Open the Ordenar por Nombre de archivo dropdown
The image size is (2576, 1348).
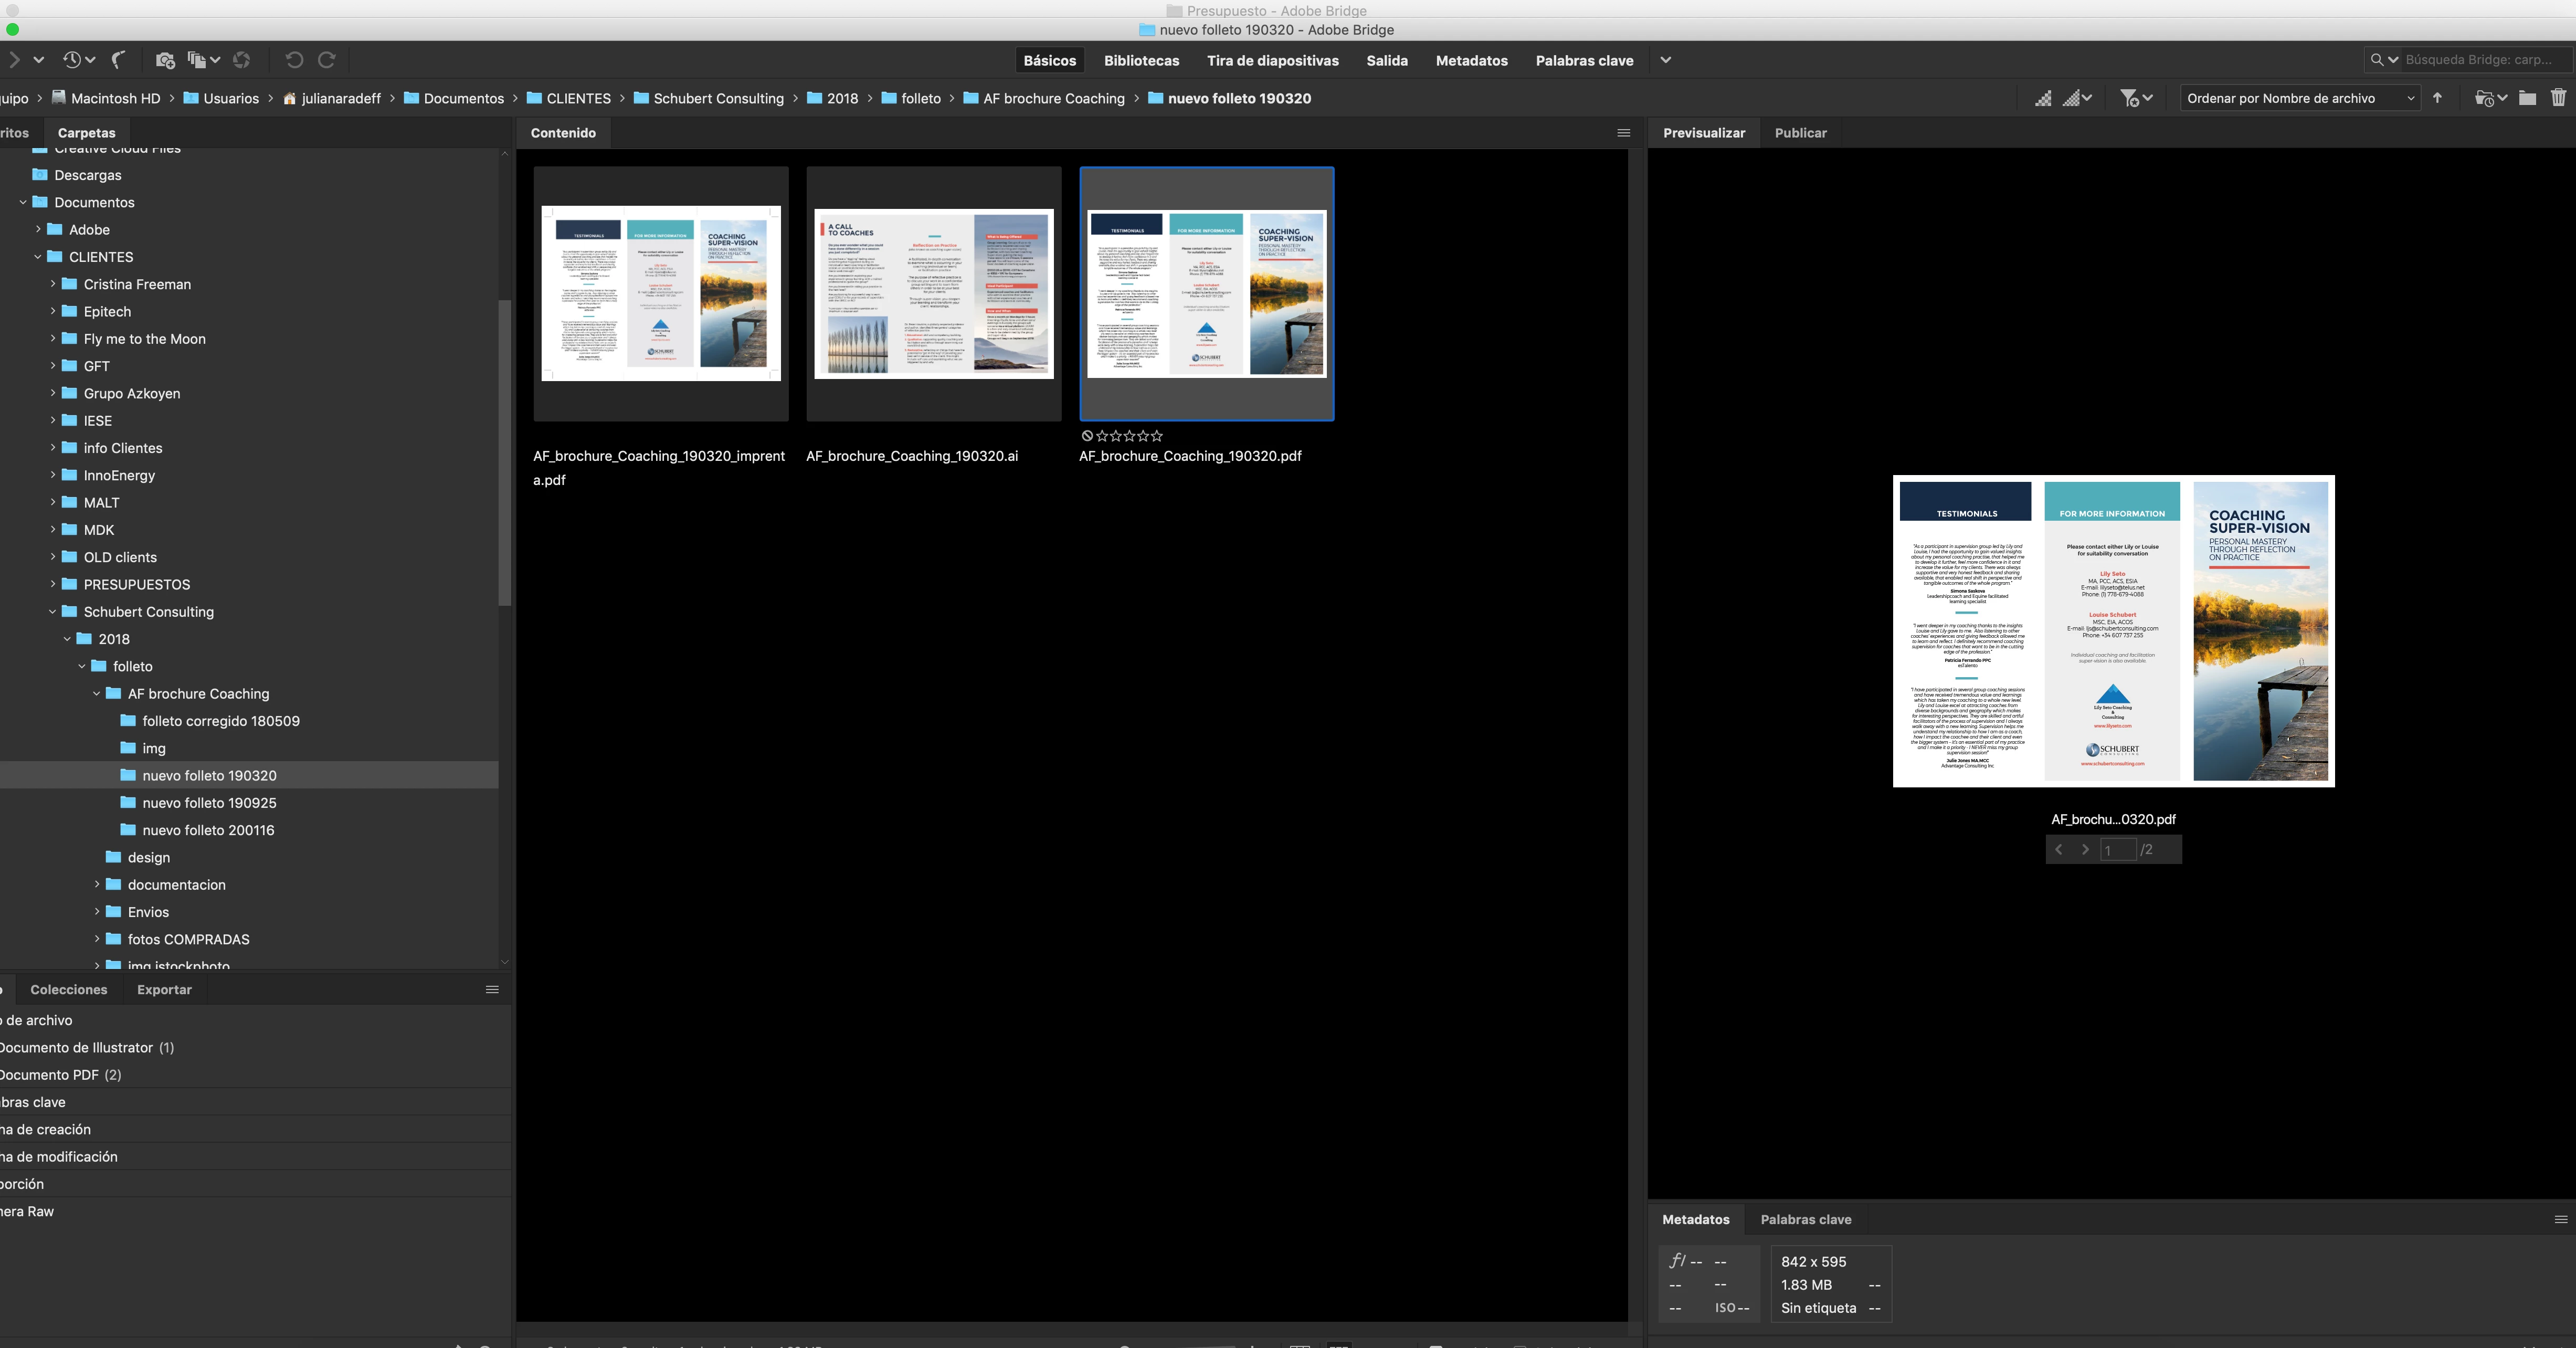(2298, 98)
